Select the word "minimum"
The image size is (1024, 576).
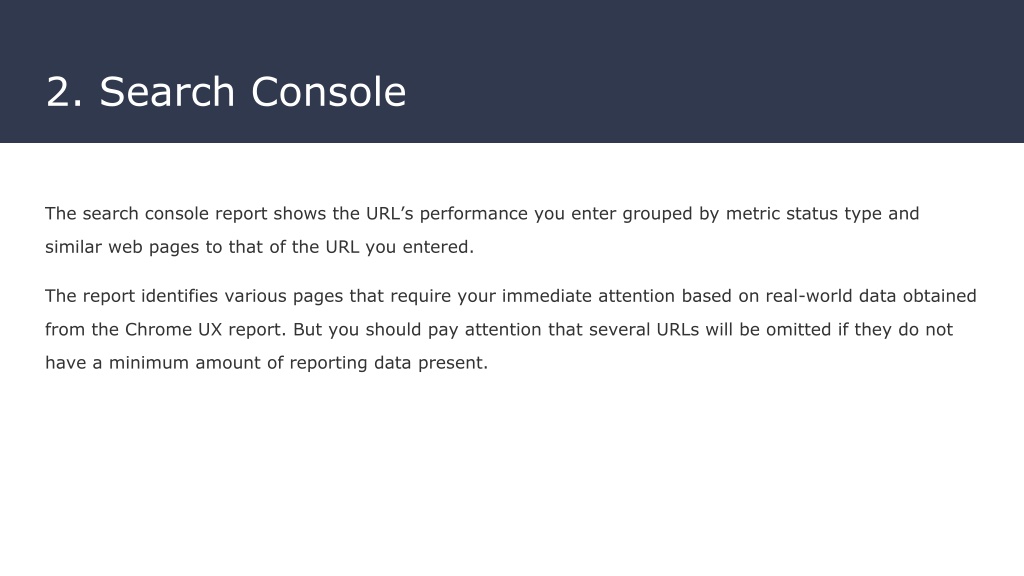point(149,362)
